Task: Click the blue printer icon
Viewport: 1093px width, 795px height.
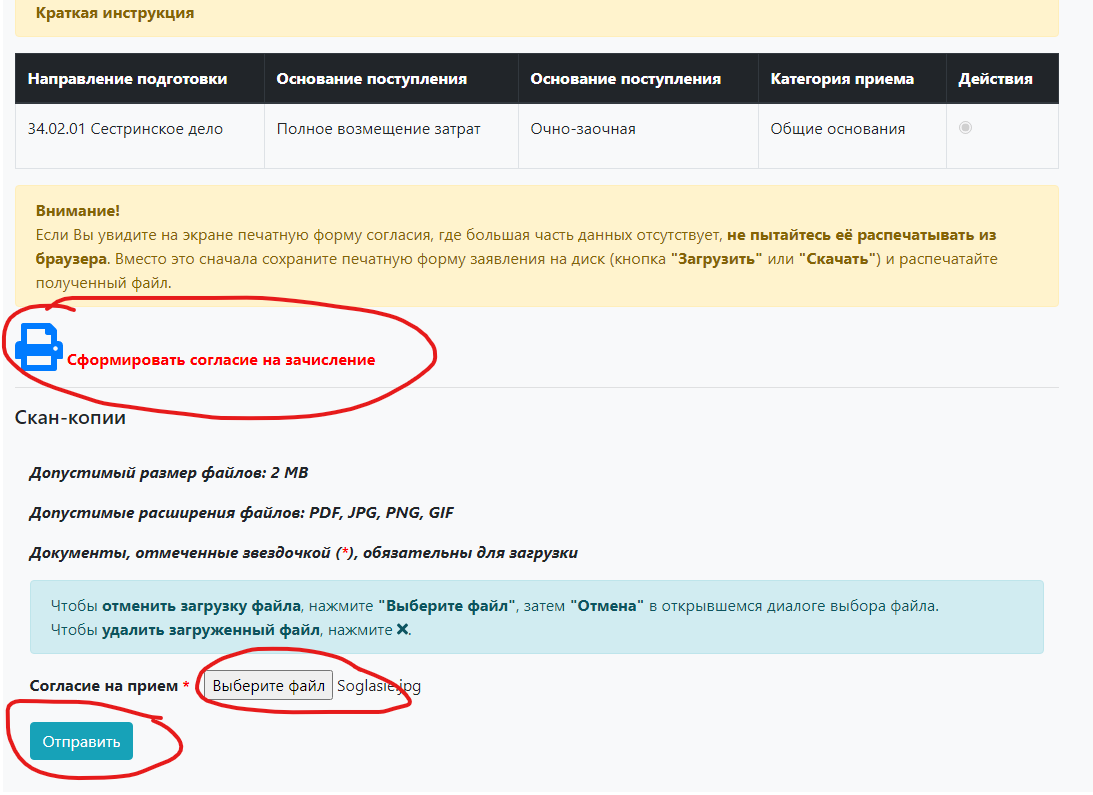Action: pos(38,347)
